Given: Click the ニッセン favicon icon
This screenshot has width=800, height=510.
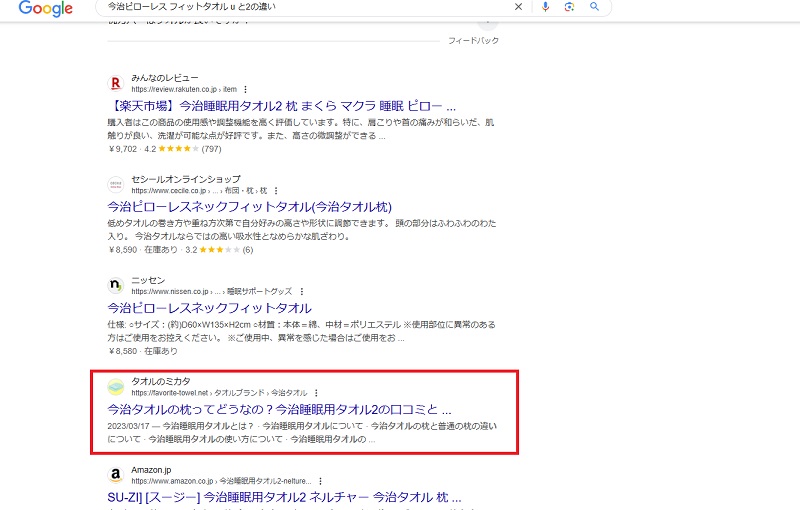Looking at the screenshot, I should [116, 285].
